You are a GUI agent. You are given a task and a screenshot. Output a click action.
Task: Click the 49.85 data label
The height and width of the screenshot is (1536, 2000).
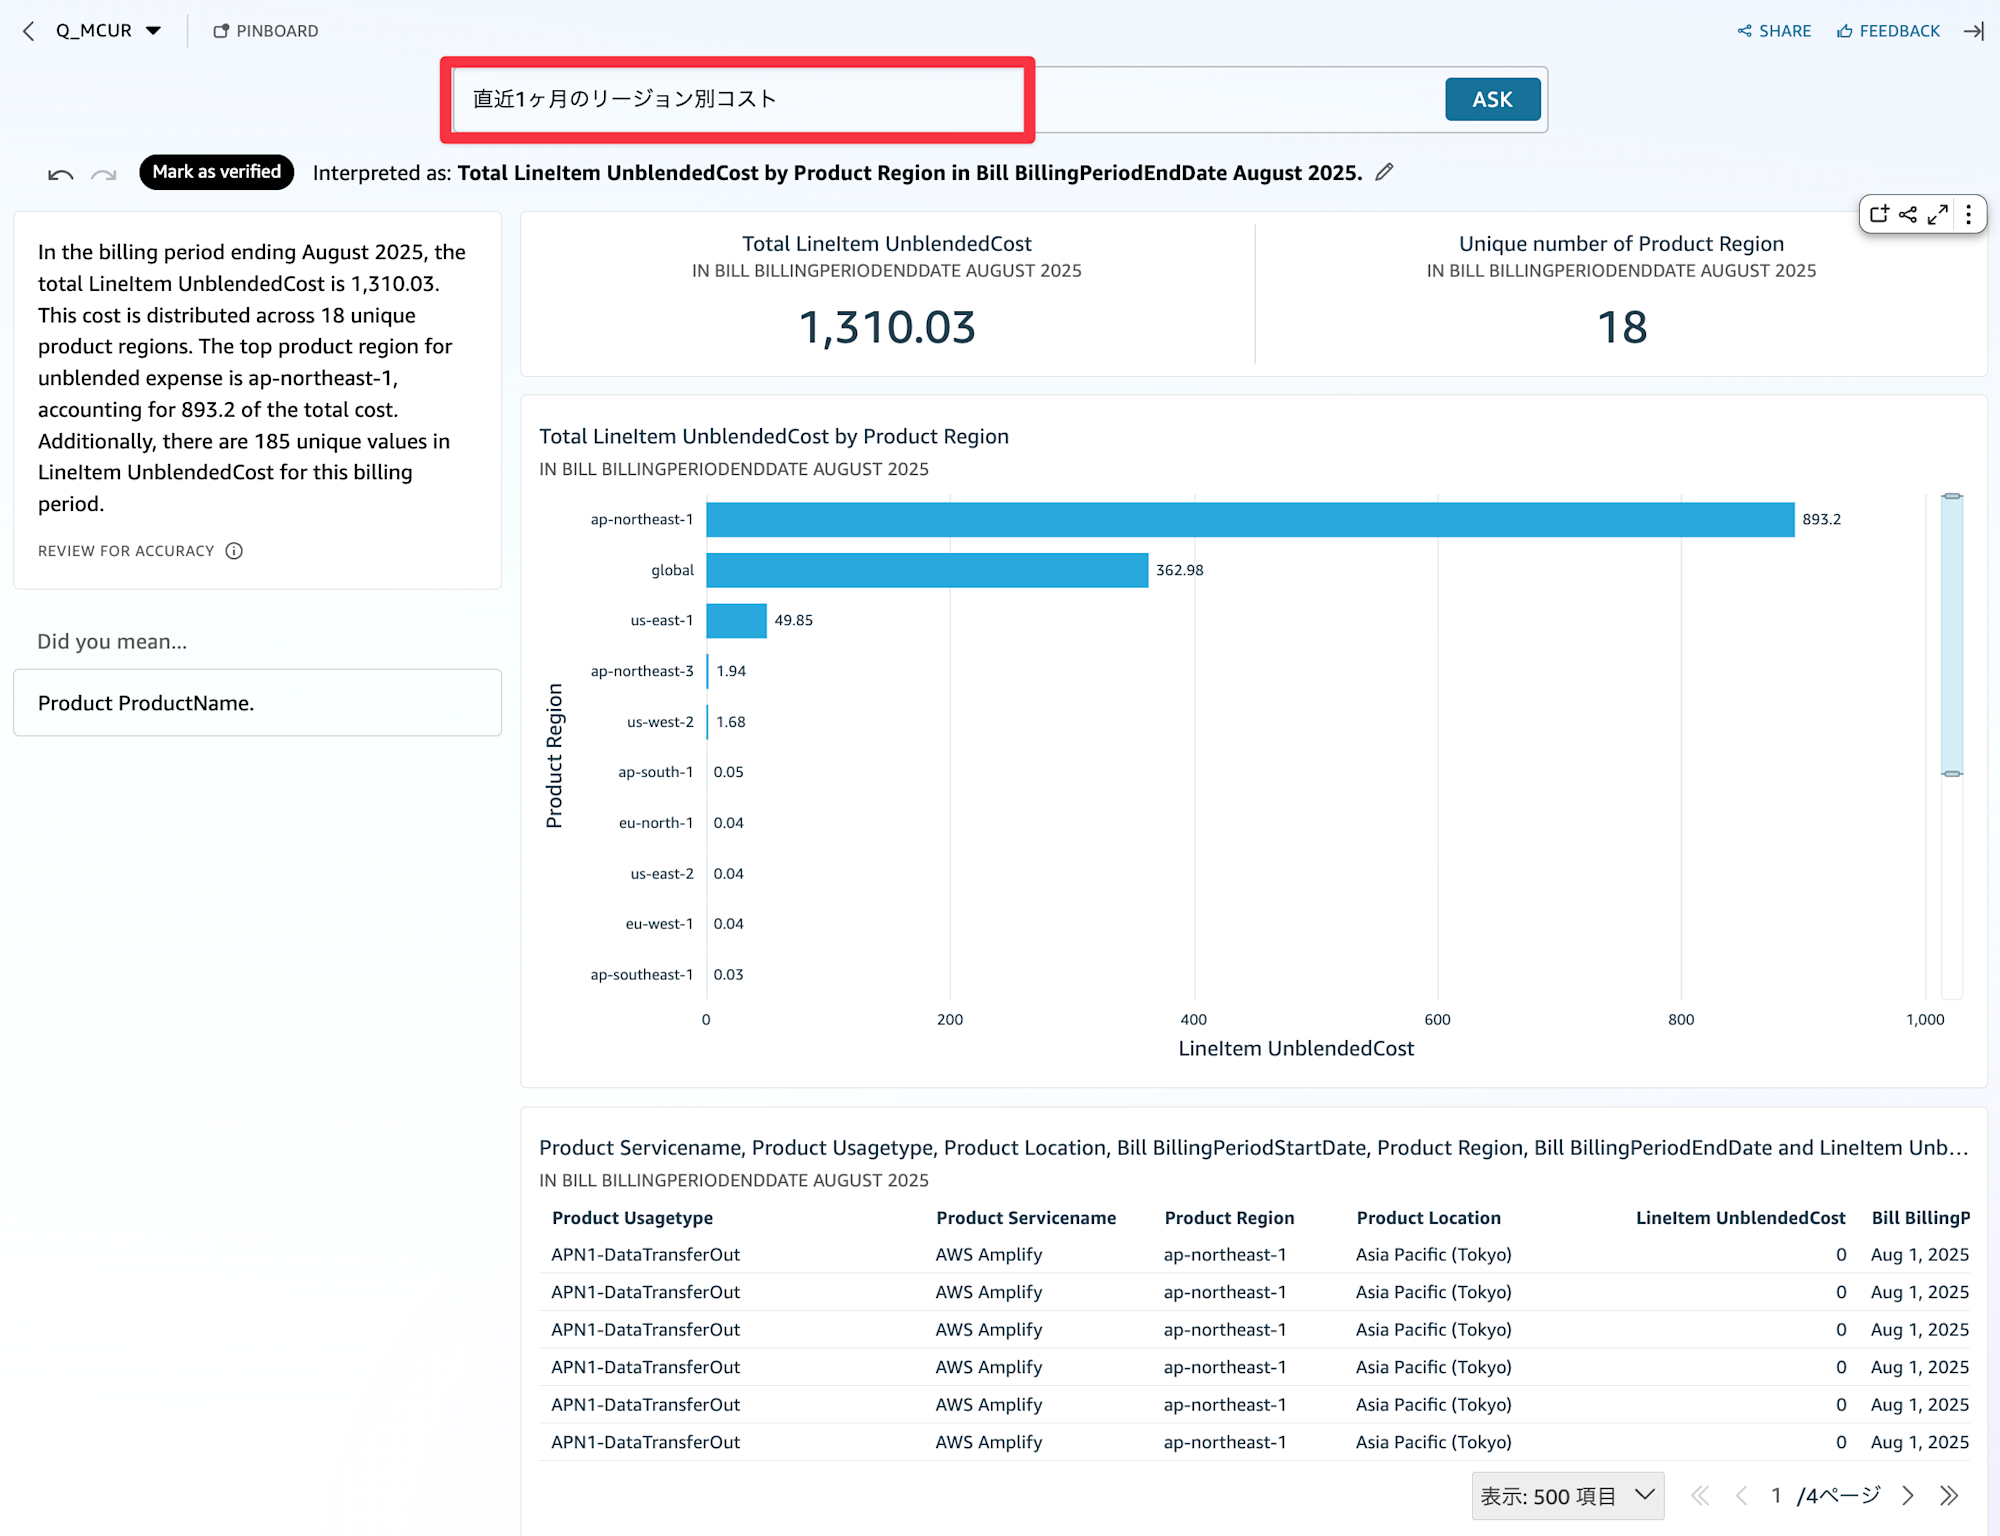click(793, 620)
